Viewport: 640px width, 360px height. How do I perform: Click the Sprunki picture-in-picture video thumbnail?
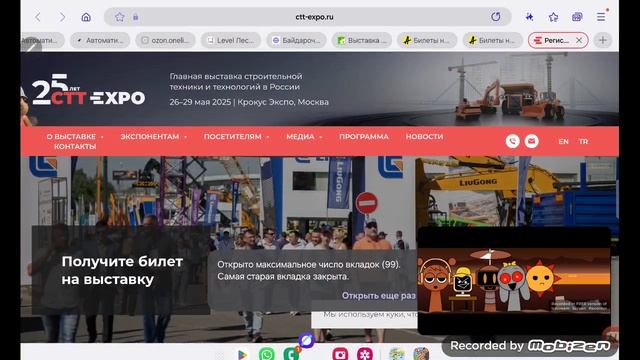click(514, 281)
